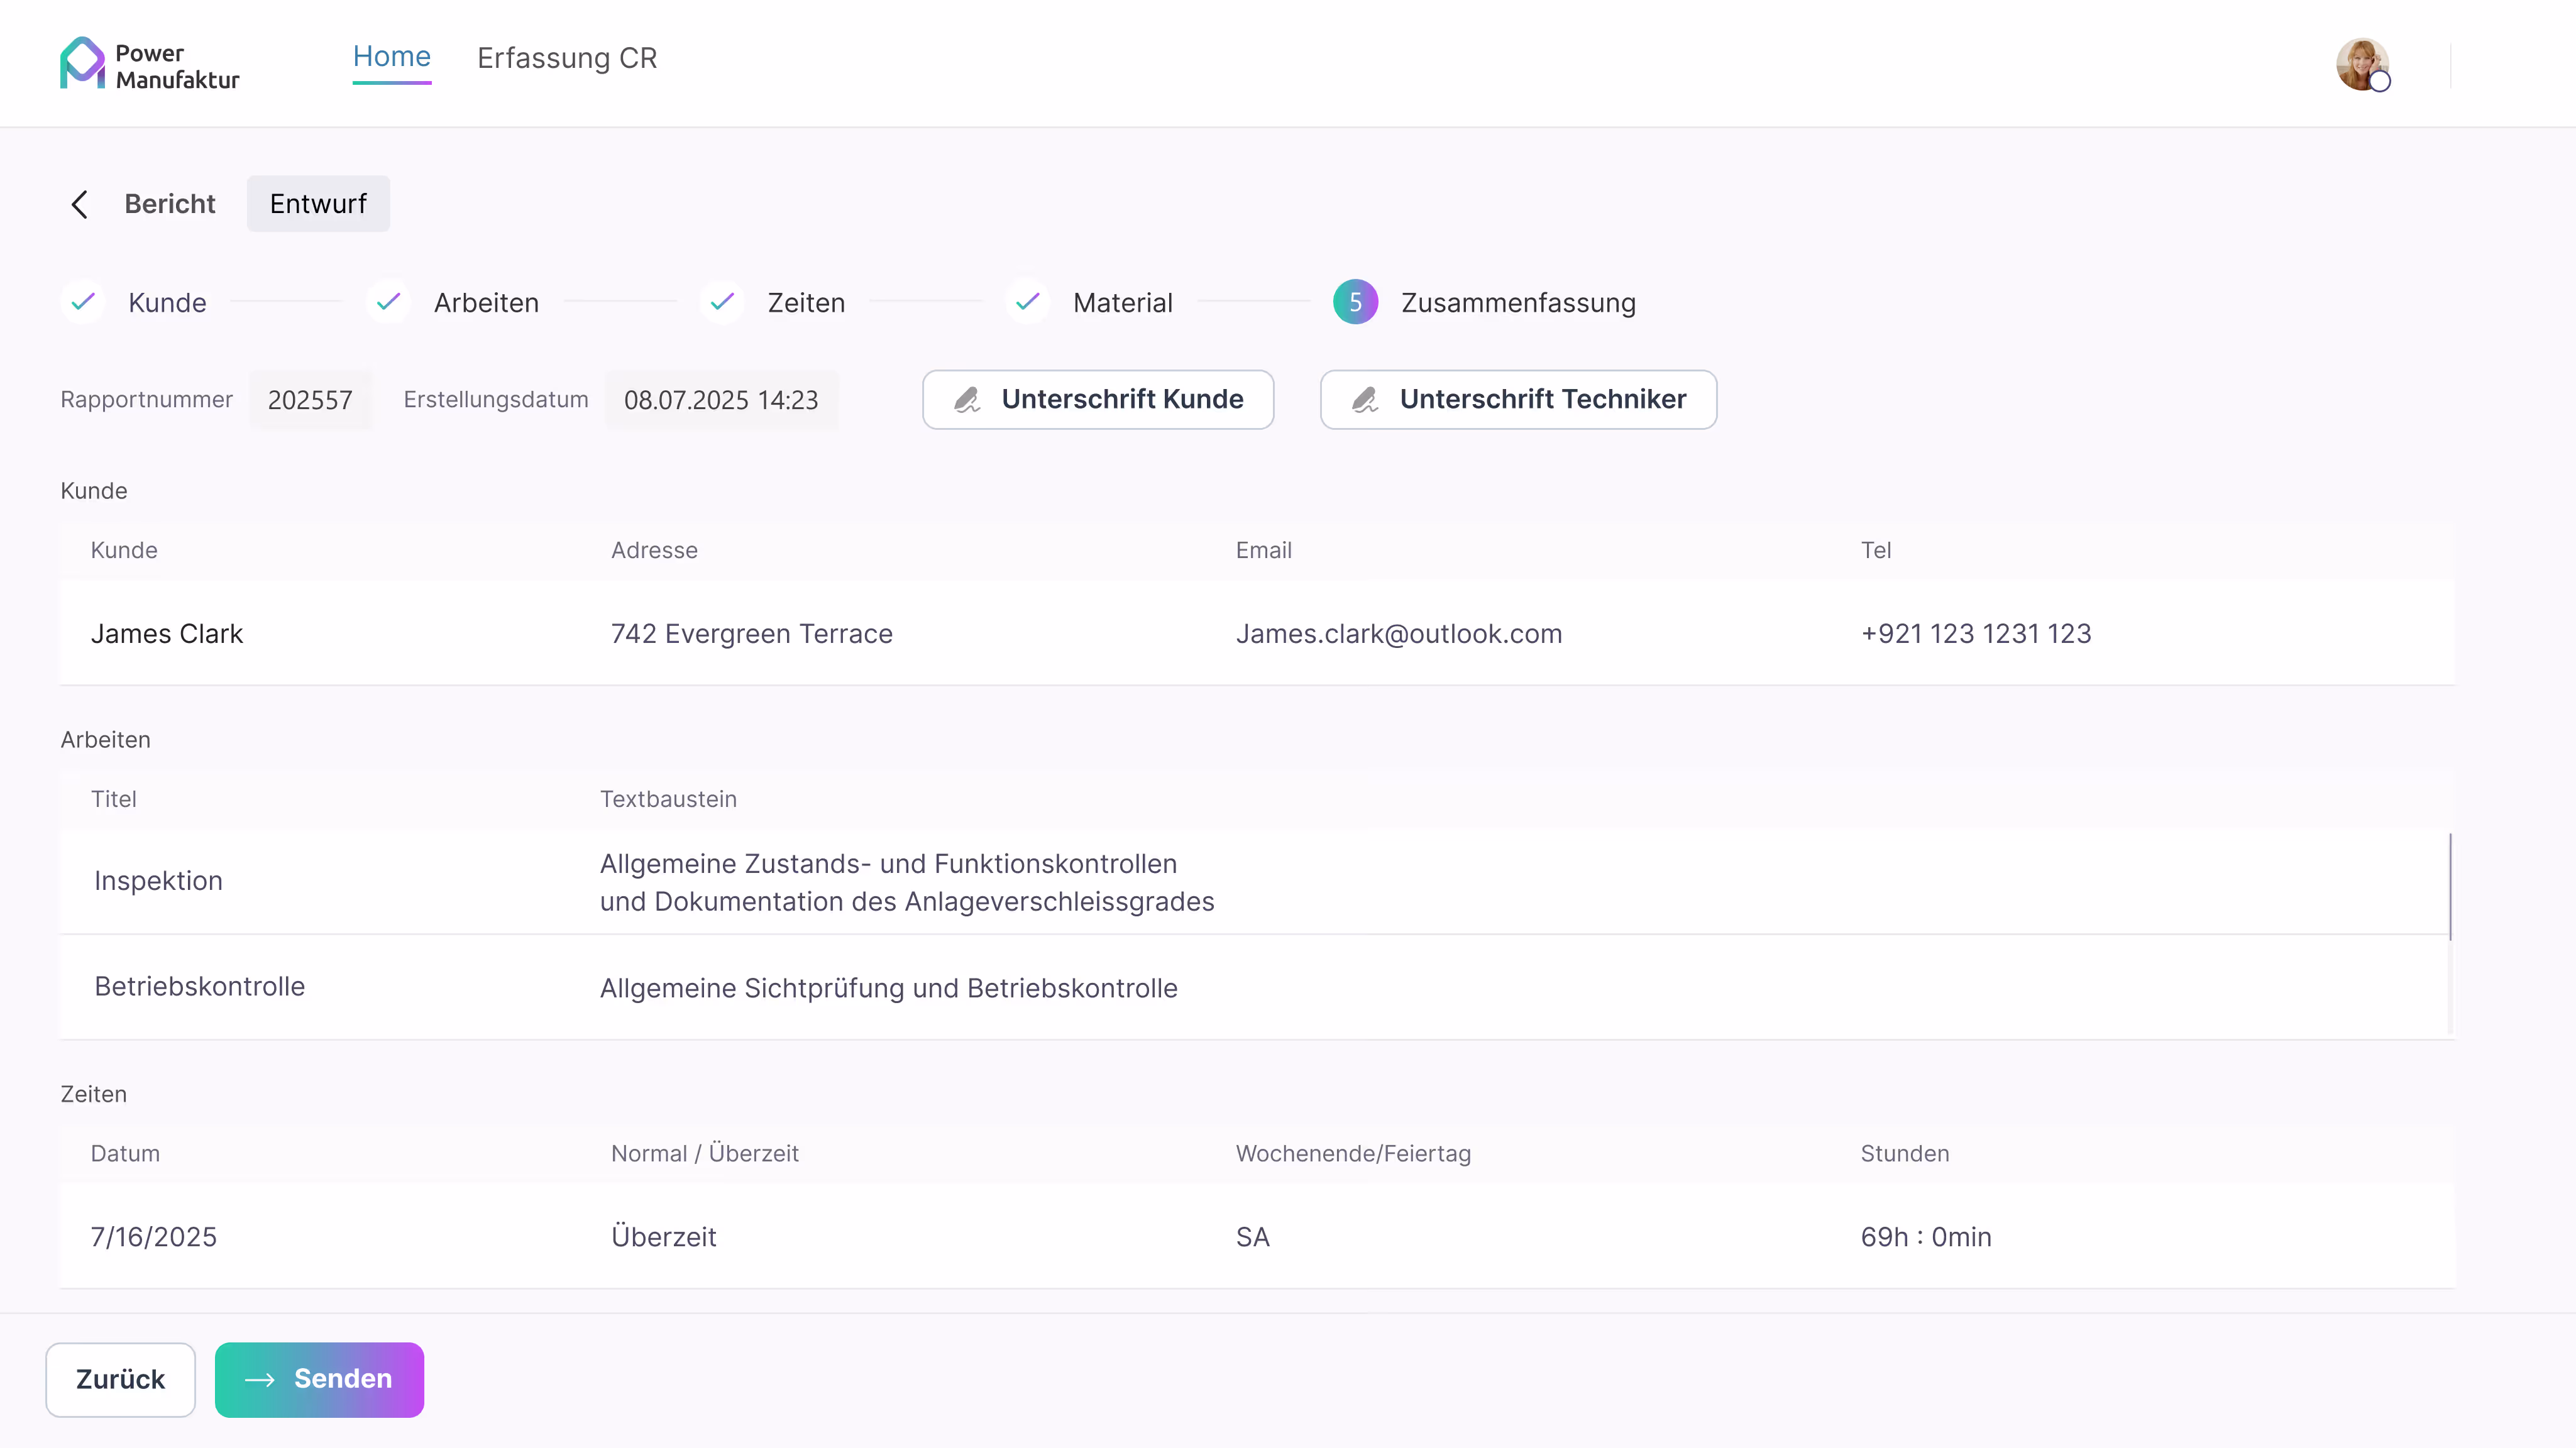
Task: Select the Inspektion row
Action: [159, 881]
